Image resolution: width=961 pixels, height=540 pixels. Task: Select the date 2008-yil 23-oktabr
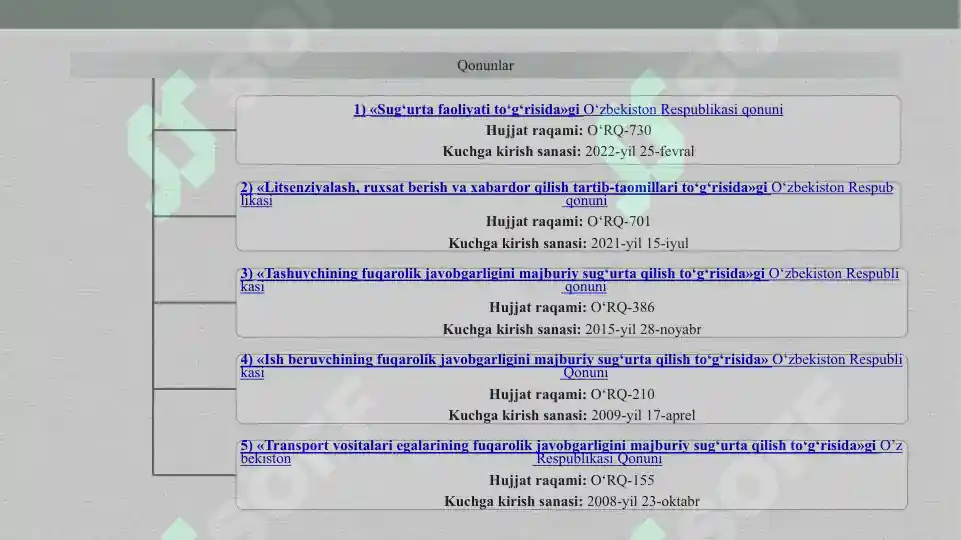(643, 501)
